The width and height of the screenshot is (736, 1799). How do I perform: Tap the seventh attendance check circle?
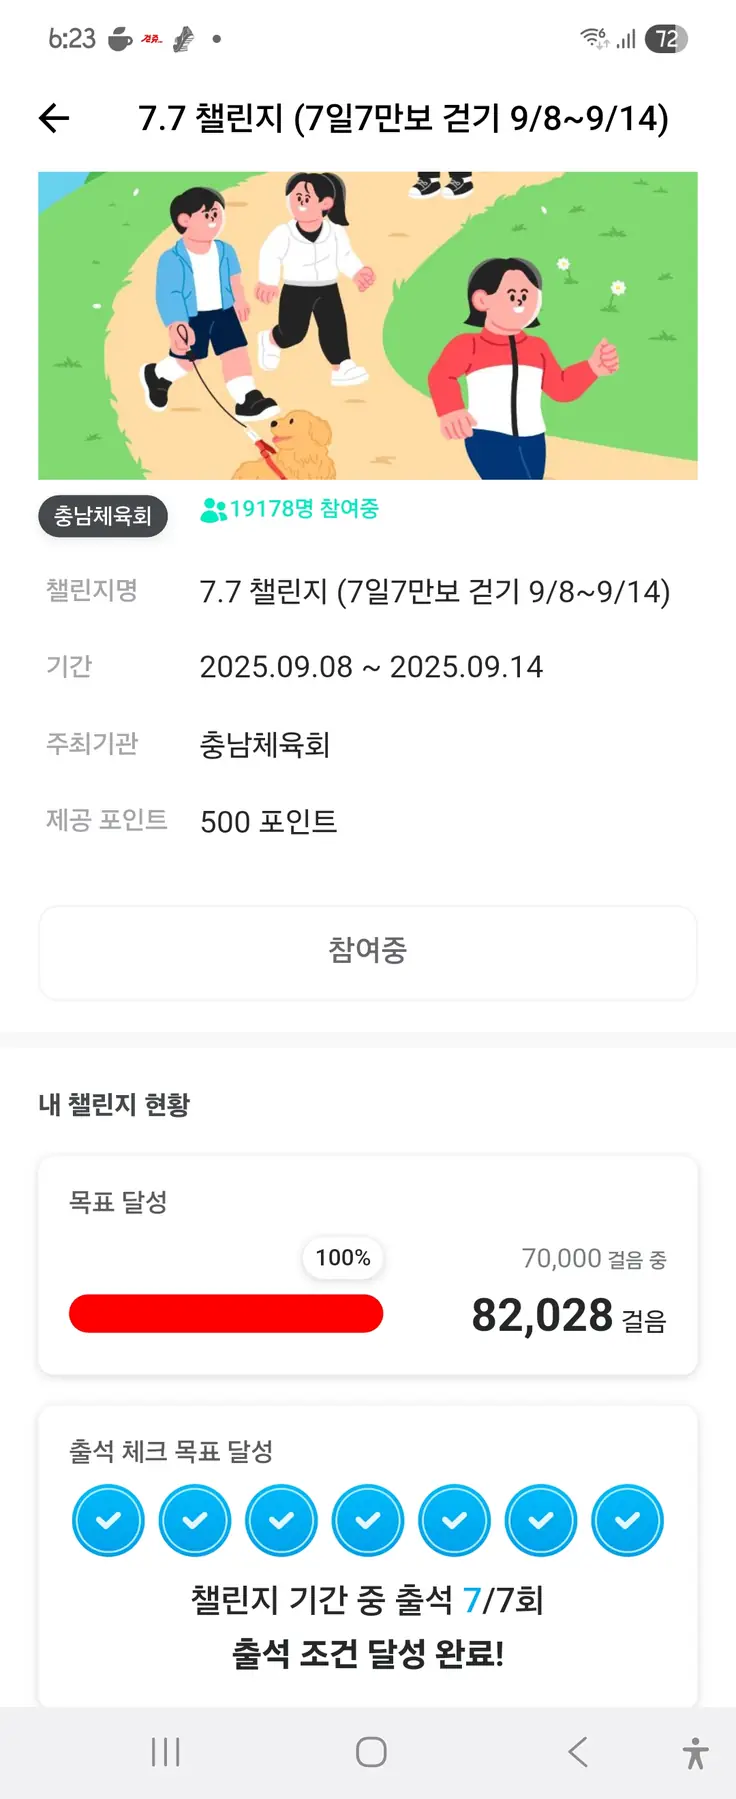point(627,1521)
